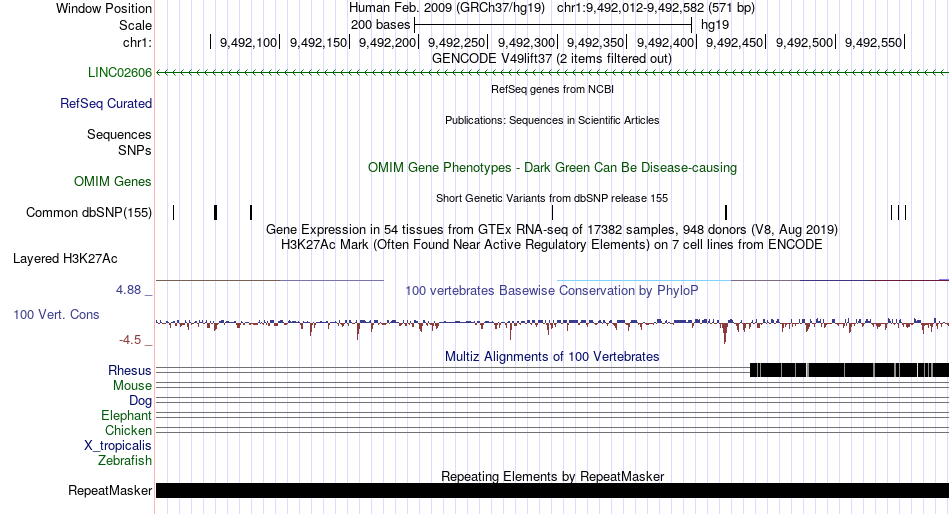Click the 9,492,100 ruler position

click(x=248, y=42)
